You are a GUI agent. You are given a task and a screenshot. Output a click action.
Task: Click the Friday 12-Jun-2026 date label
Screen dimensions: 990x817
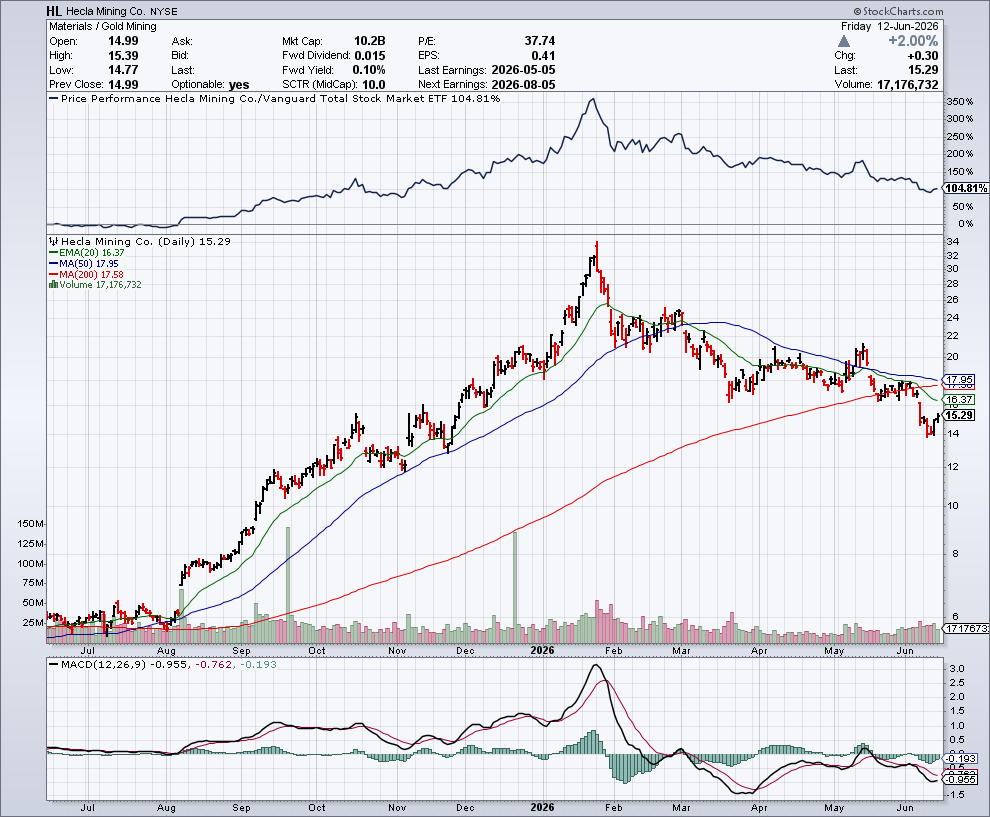890,27
